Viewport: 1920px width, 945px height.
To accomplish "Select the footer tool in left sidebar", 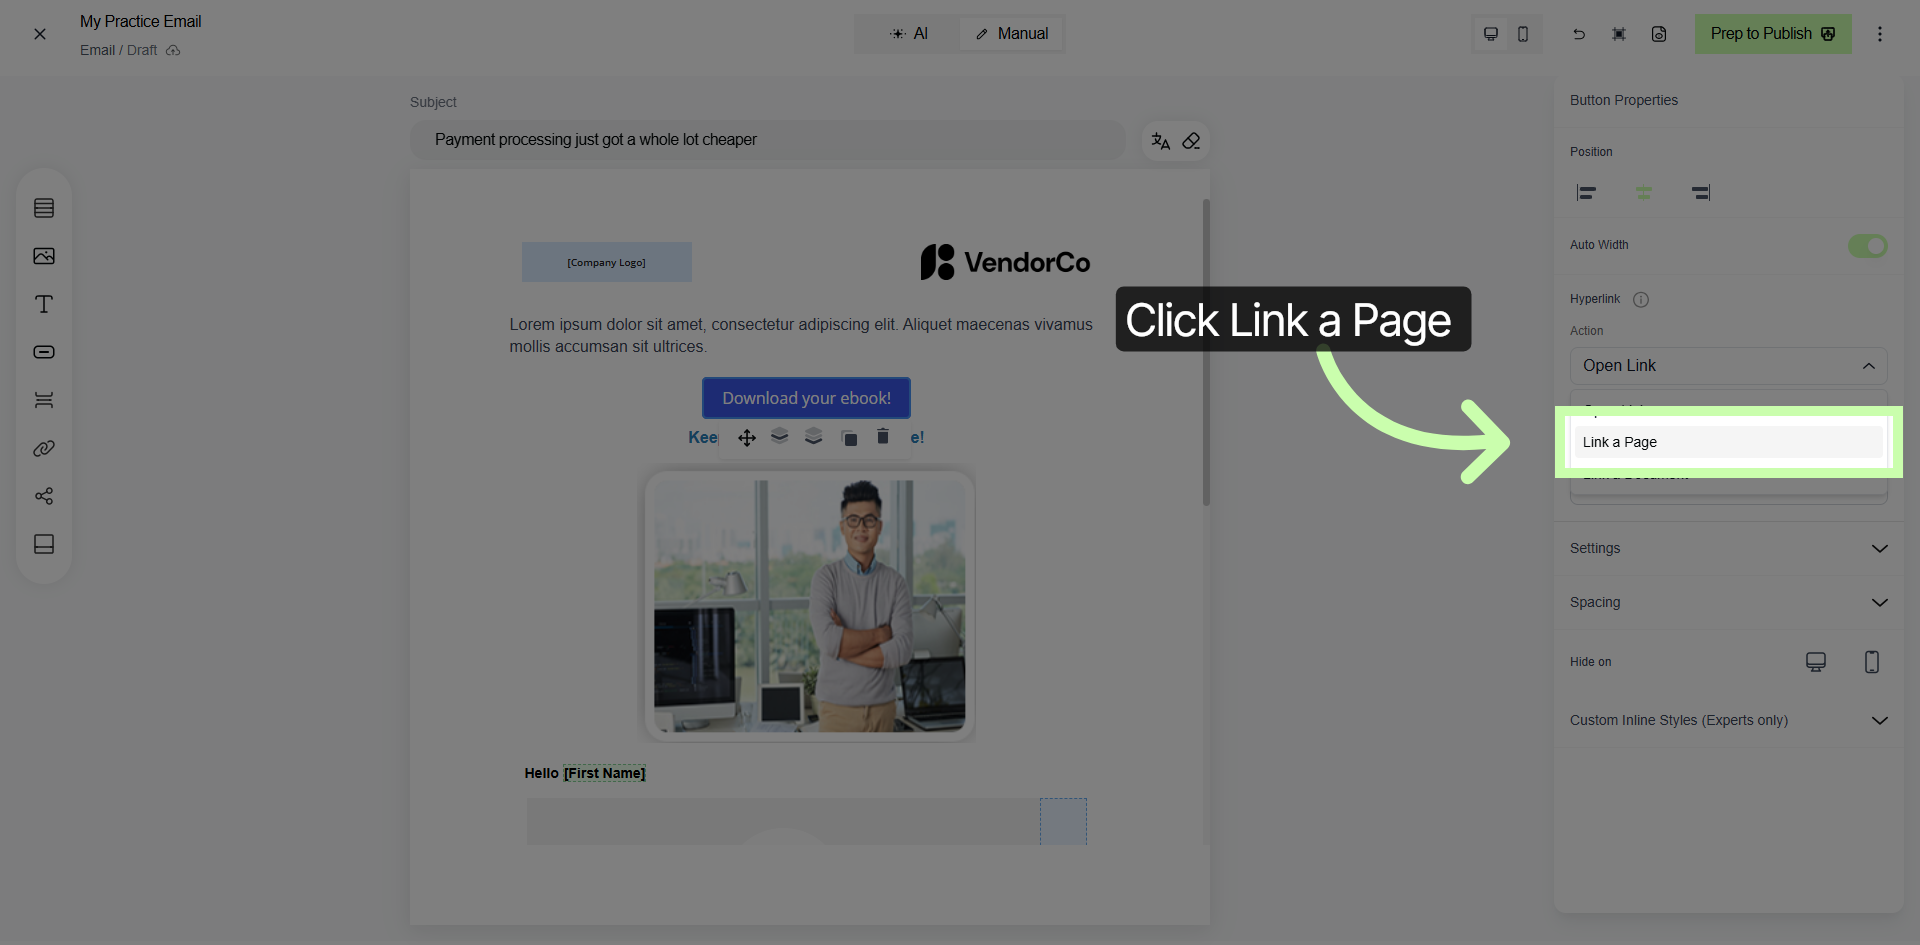I will (x=44, y=544).
